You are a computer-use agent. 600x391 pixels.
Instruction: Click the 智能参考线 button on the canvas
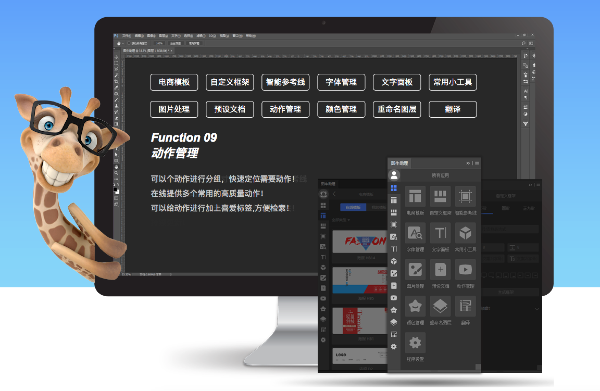285,82
